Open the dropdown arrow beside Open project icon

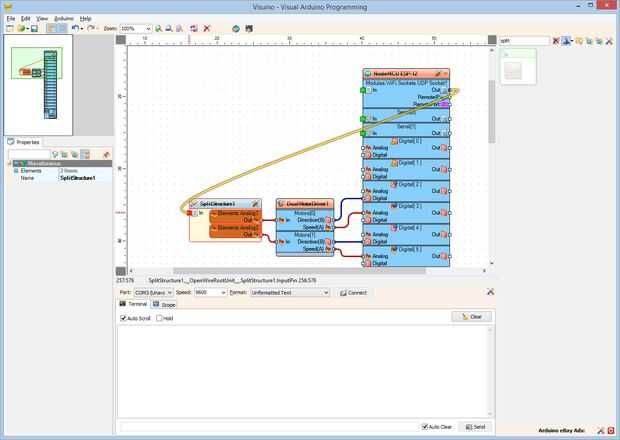[x=27, y=28]
